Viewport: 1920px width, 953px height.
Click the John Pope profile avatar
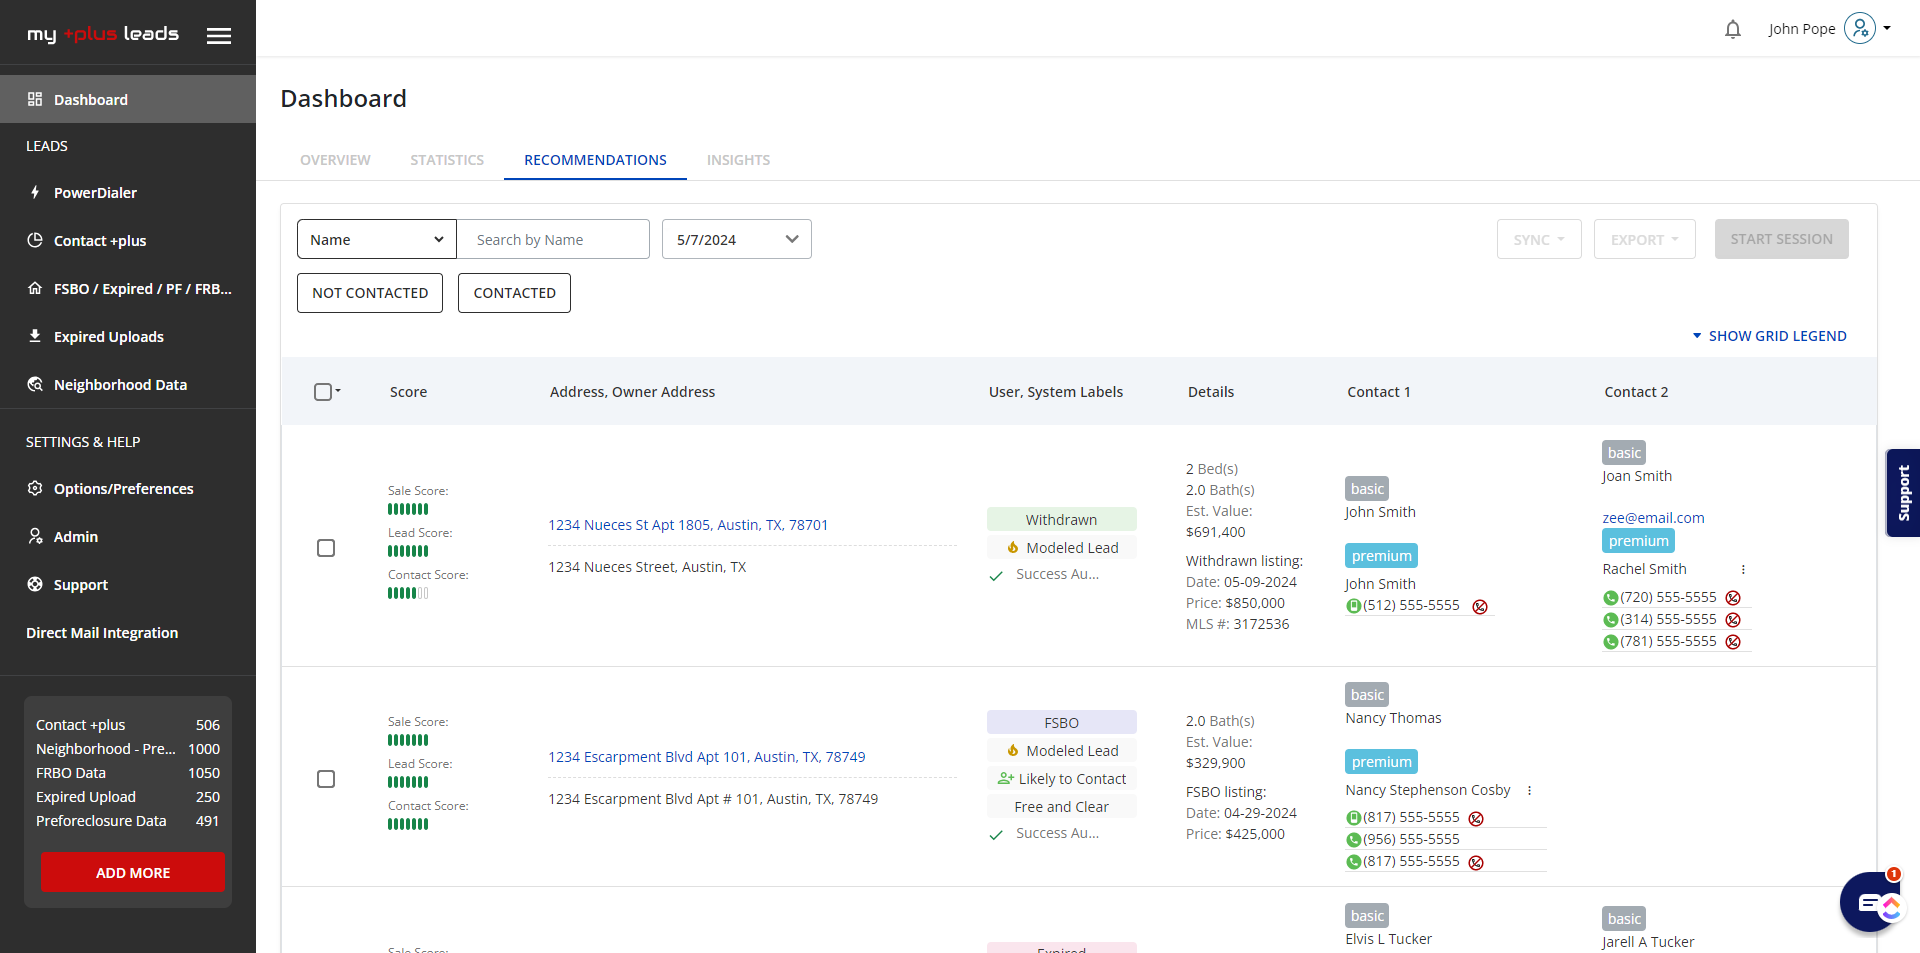tap(1859, 29)
